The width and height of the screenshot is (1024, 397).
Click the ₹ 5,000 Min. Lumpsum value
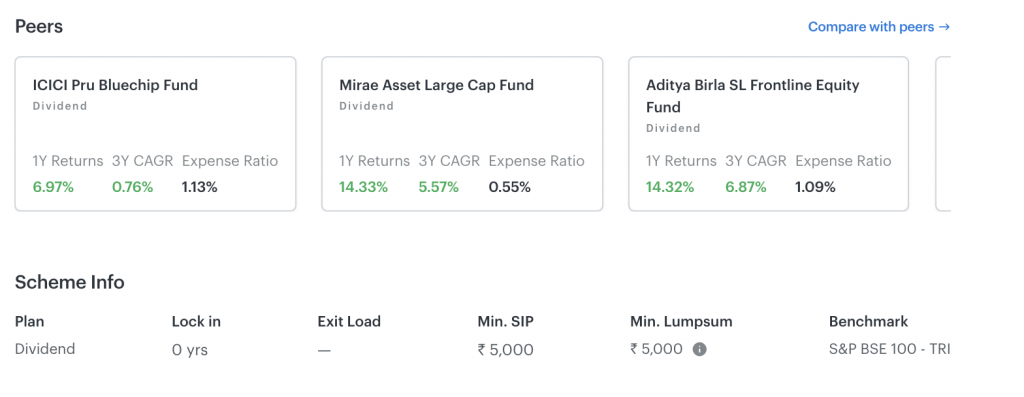click(656, 349)
